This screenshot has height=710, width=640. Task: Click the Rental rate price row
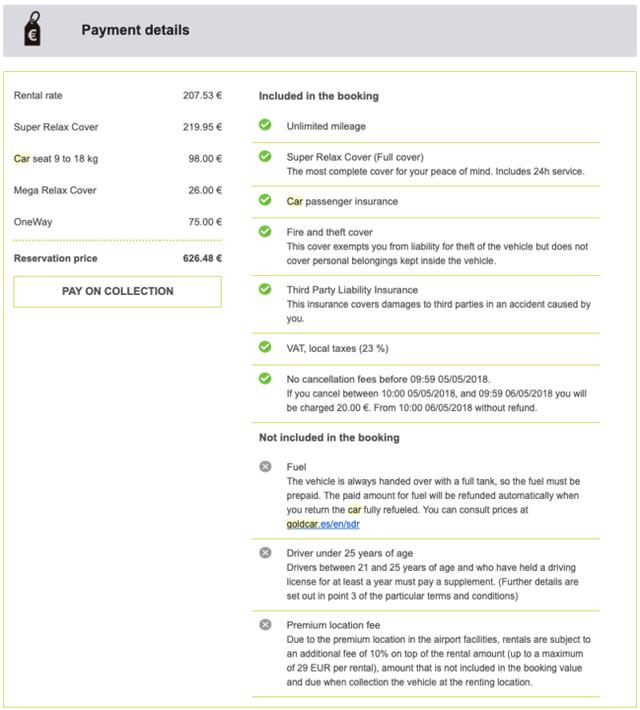click(x=117, y=96)
